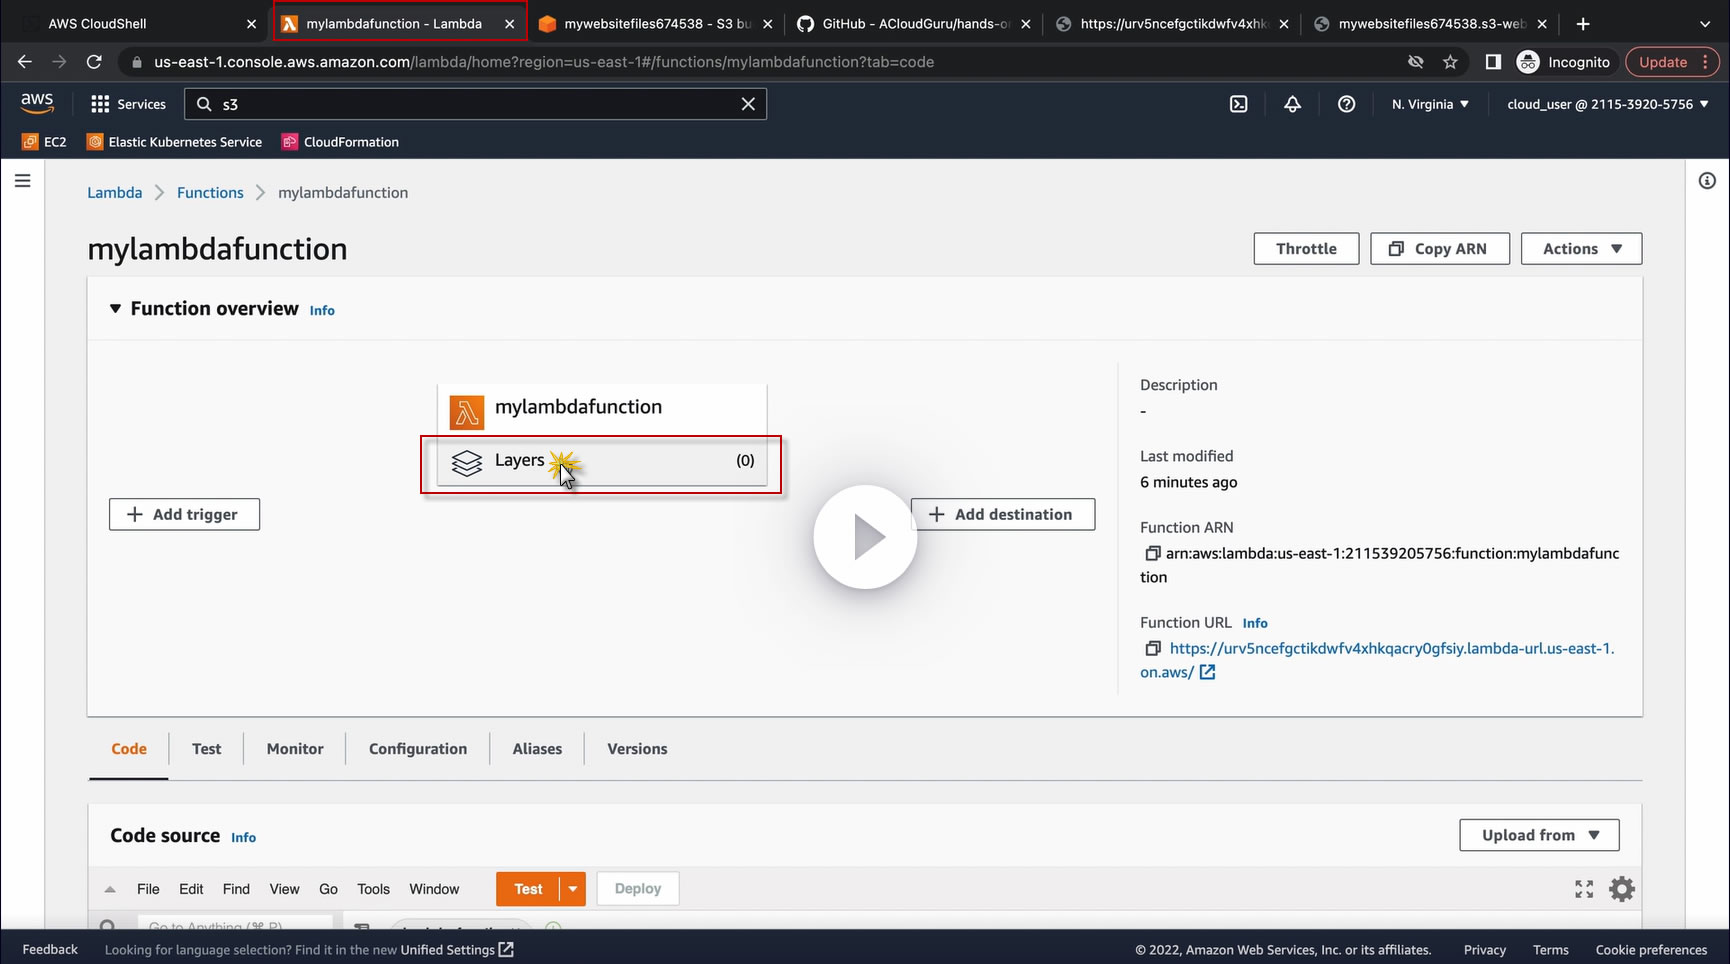Open the editor Find menu
Viewport: 1730px width, 964px height.
click(x=236, y=889)
